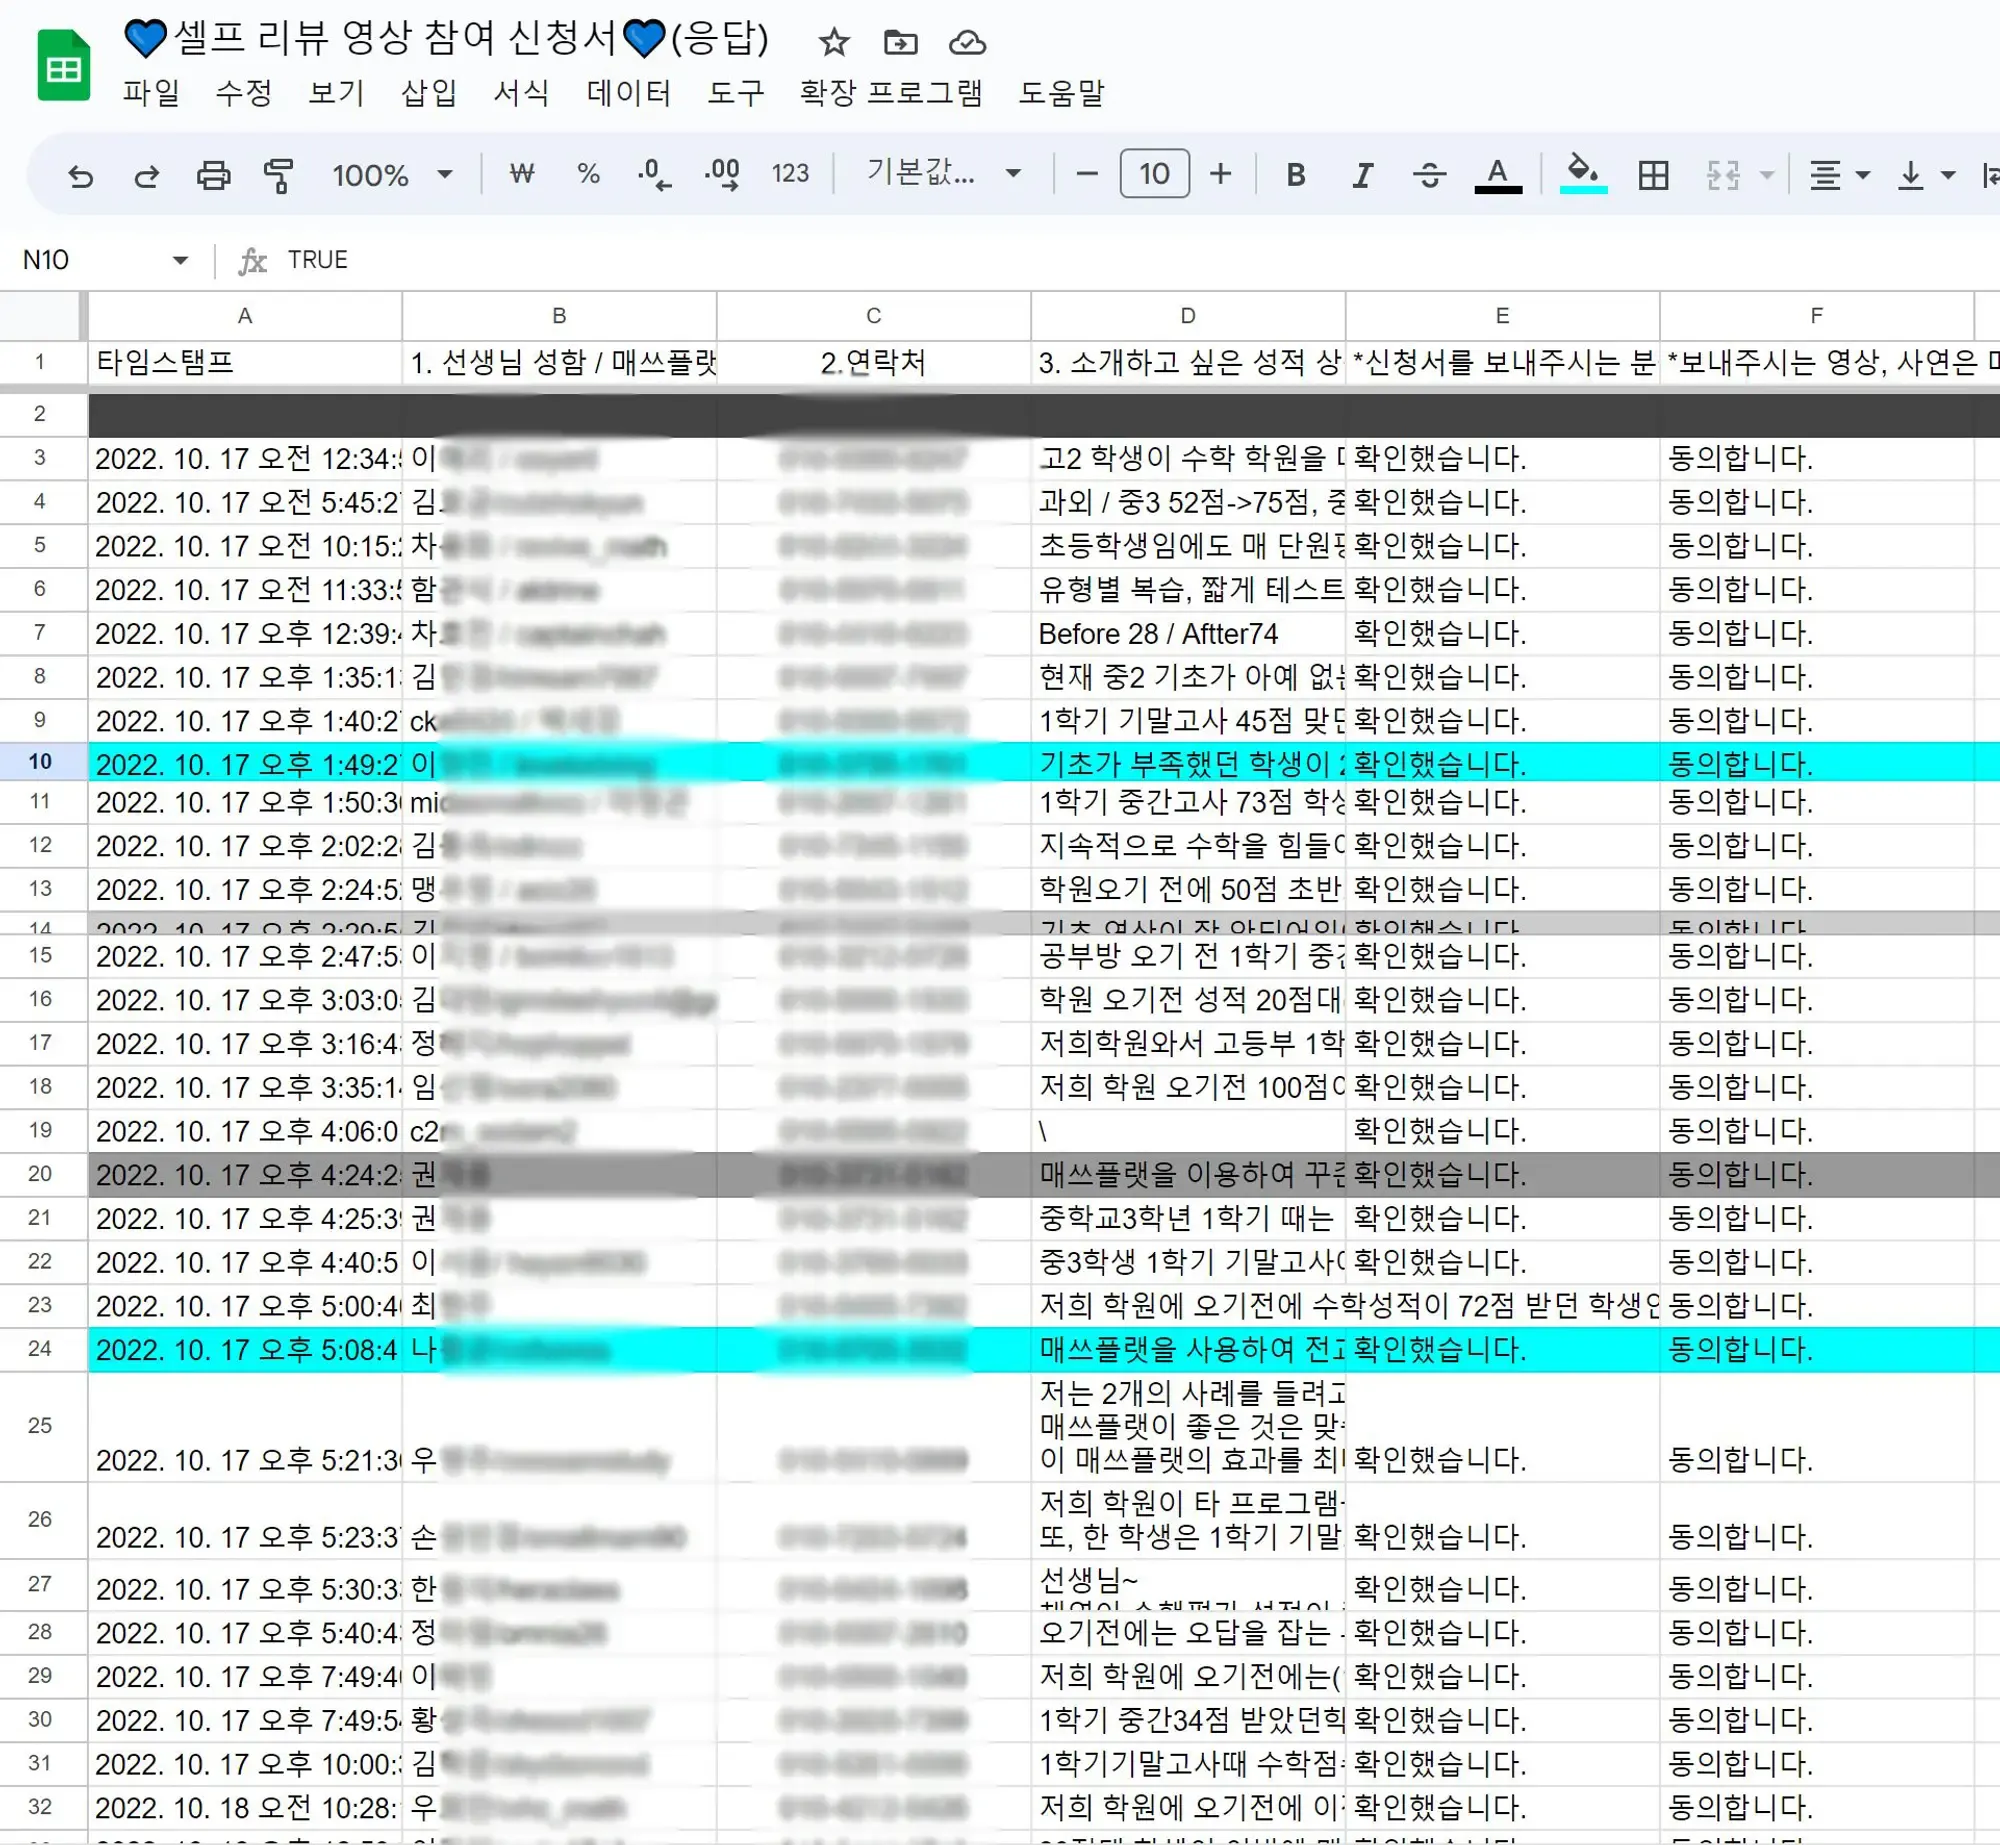Click the borders grid icon
Screen dimensions: 2000x1845
point(1653,175)
